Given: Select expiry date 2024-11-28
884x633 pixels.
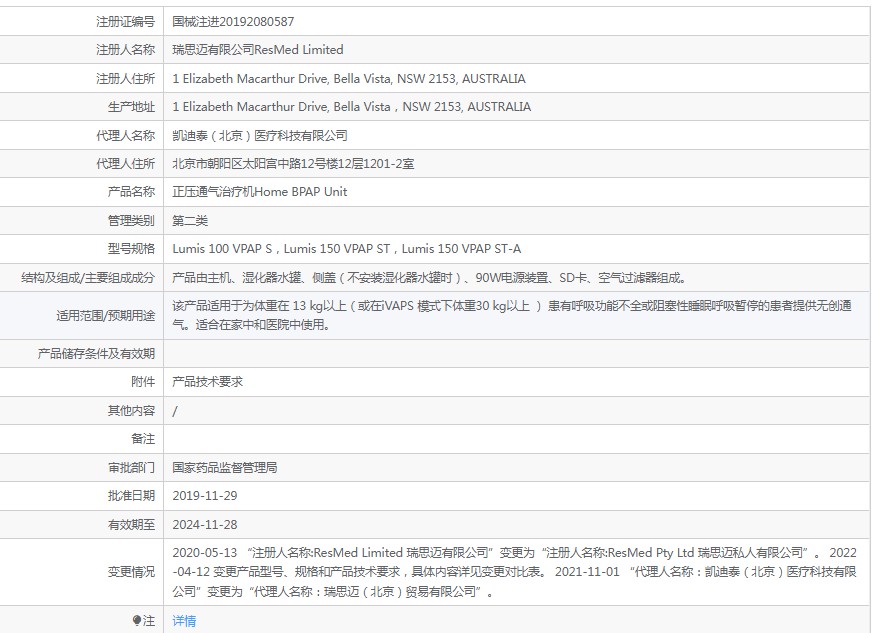Looking at the screenshot, I should click(x=205, y=524).
